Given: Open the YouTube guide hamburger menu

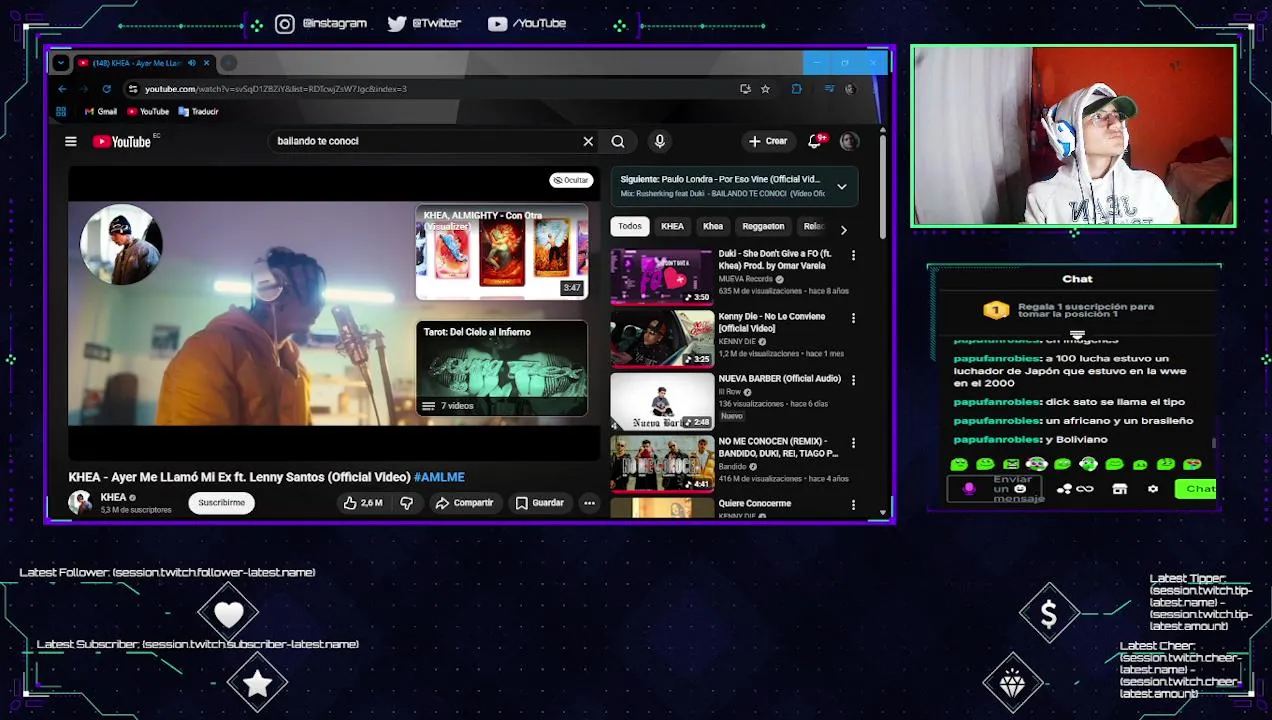Looking at the screenshot, I should 71,141.
